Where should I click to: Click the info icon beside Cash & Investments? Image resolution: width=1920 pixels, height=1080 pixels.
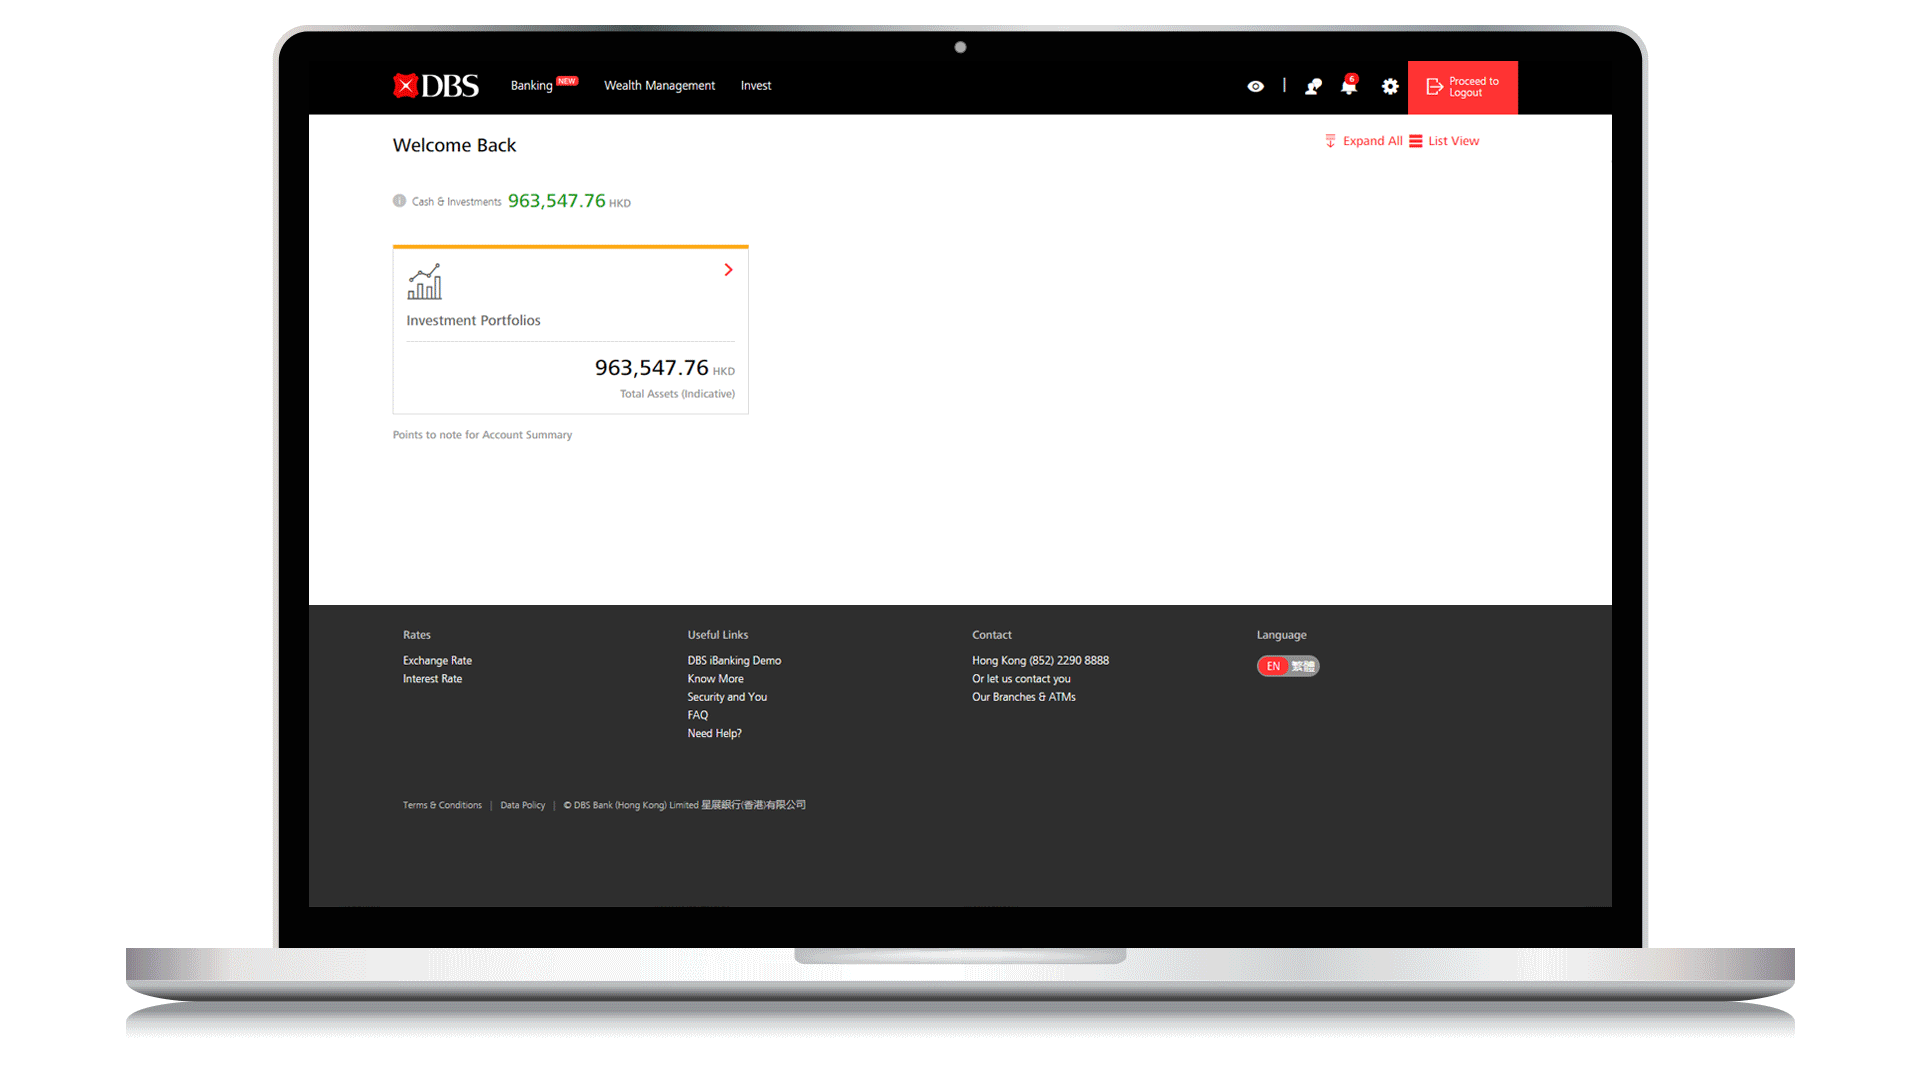click(x=399, y=201)
